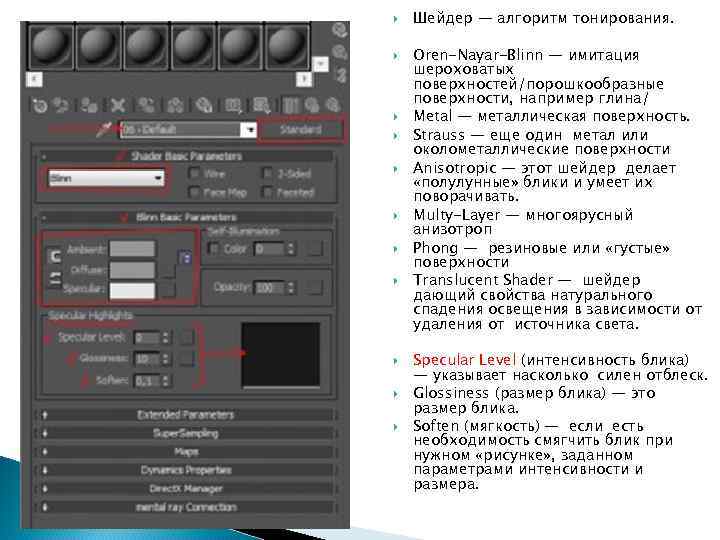Click the Make Unique icon
Viewport: 720px width, 540px height.
click(175, 106)
